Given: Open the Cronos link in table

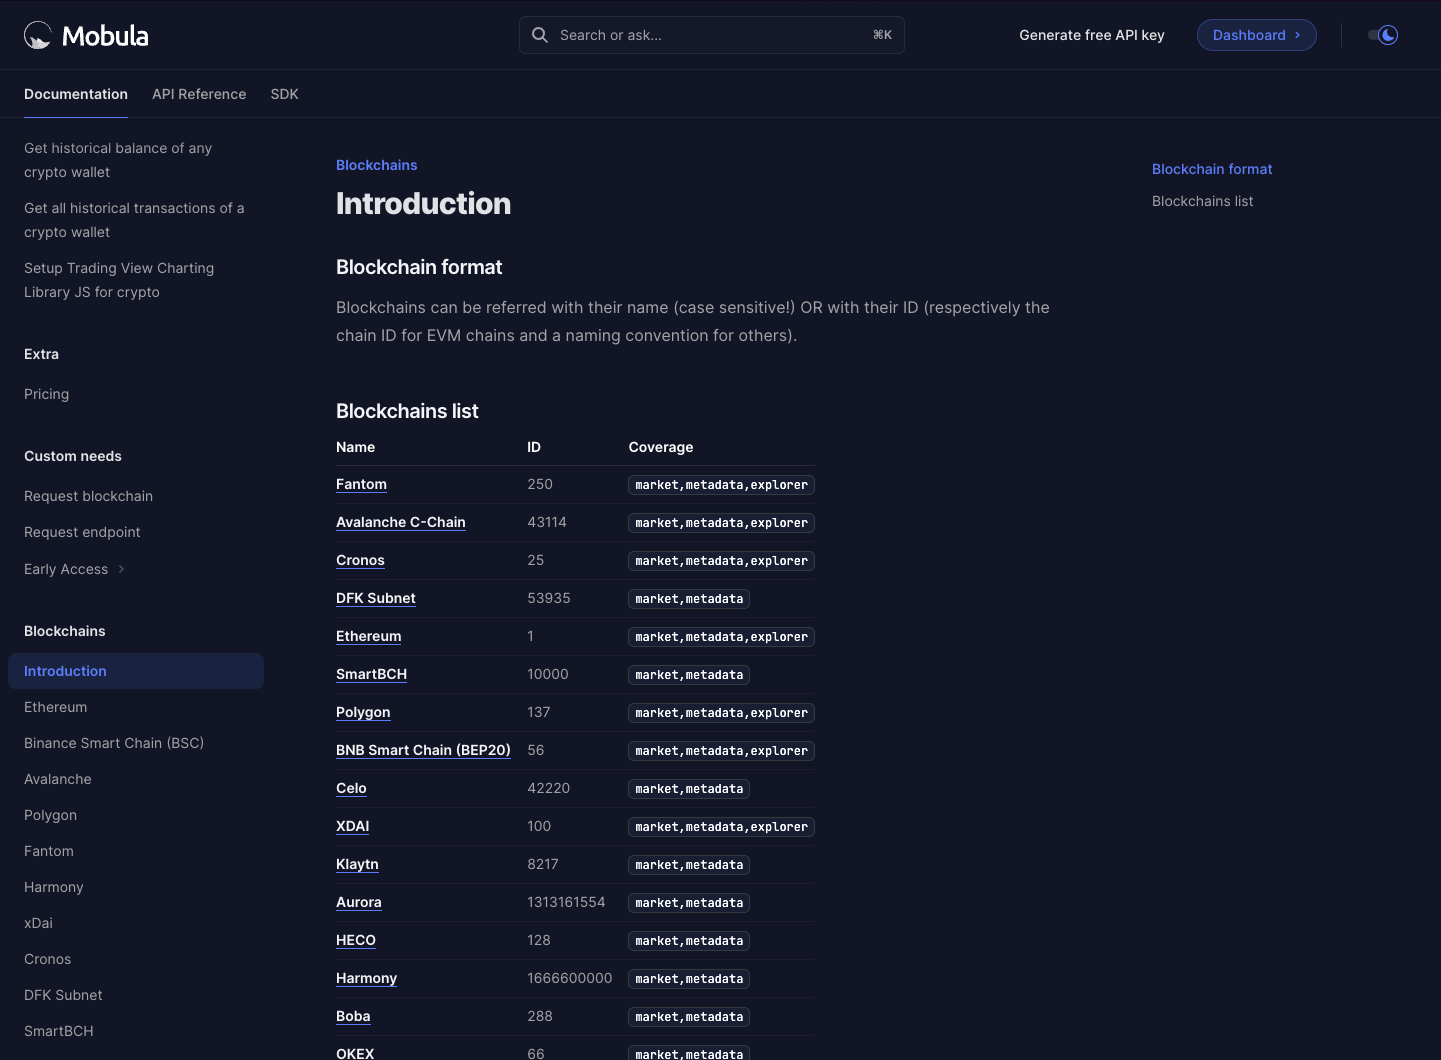Looking at the screenshot, I should tap(360, 560).
